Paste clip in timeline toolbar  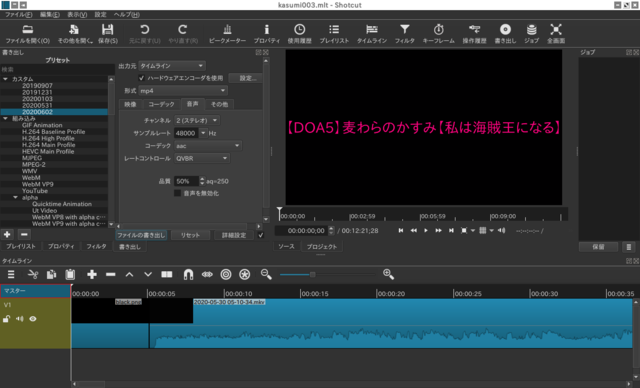(x=70, y=275)
